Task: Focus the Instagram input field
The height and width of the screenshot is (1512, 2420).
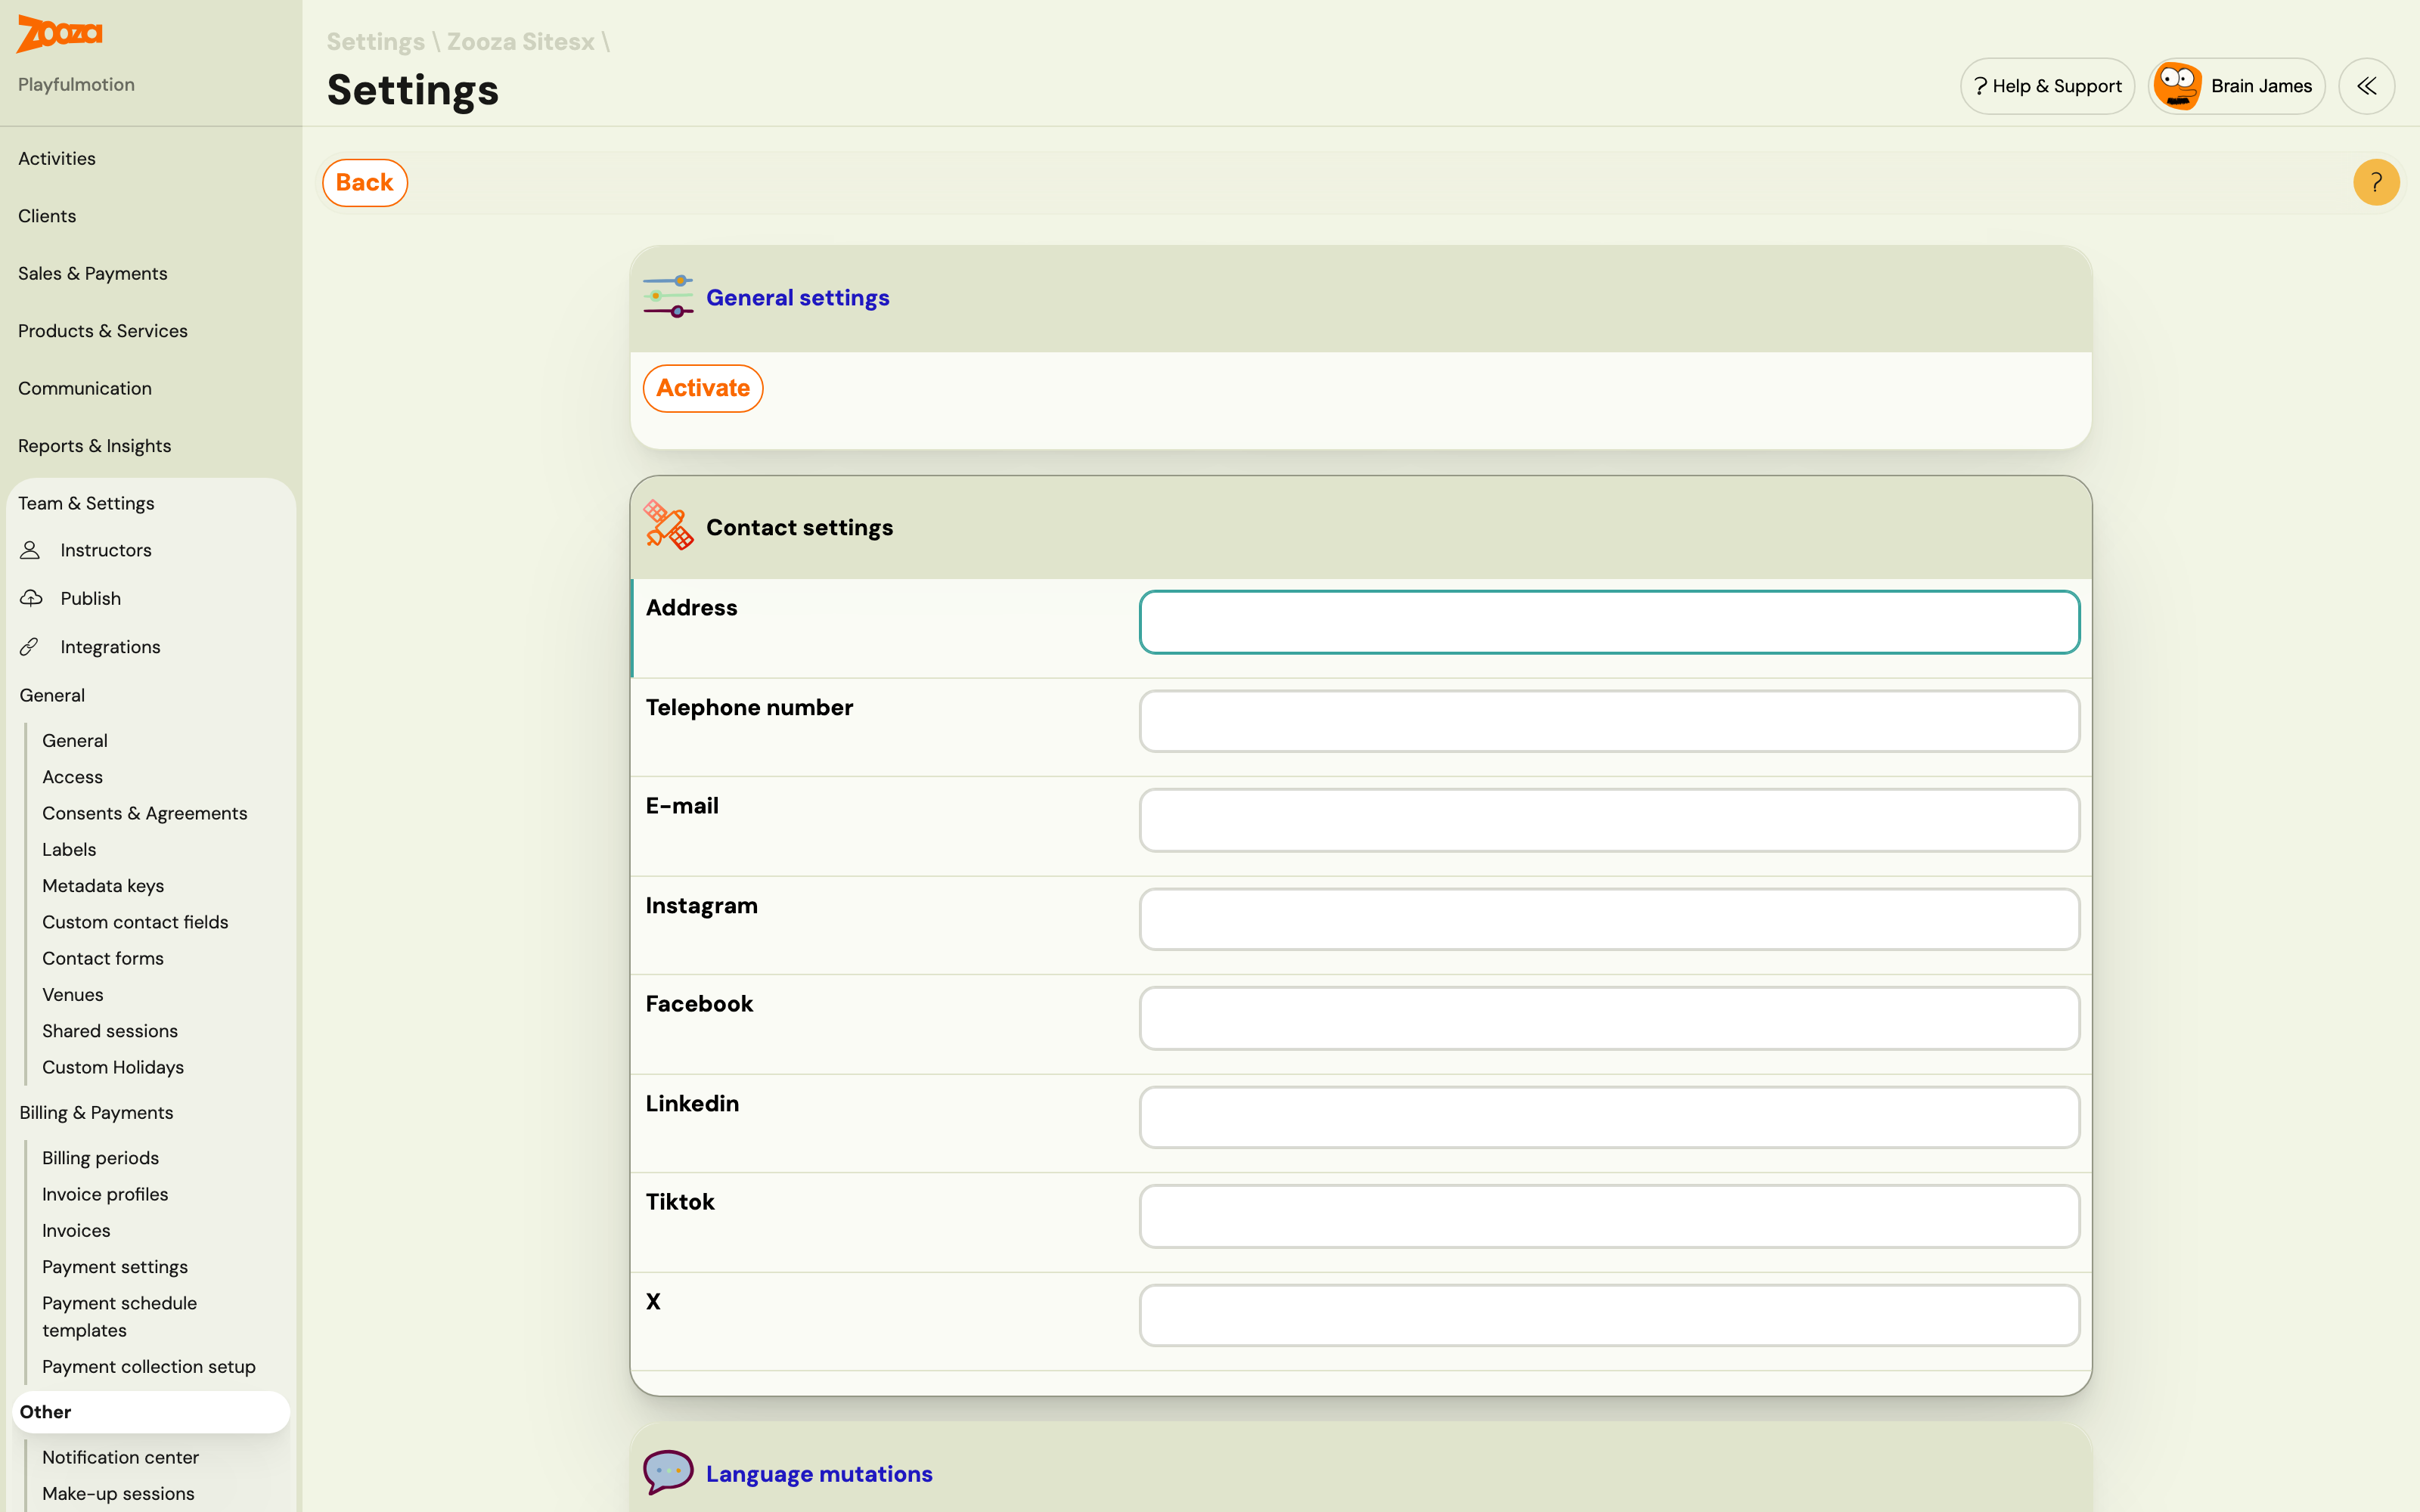Action: pos(1609,919)
